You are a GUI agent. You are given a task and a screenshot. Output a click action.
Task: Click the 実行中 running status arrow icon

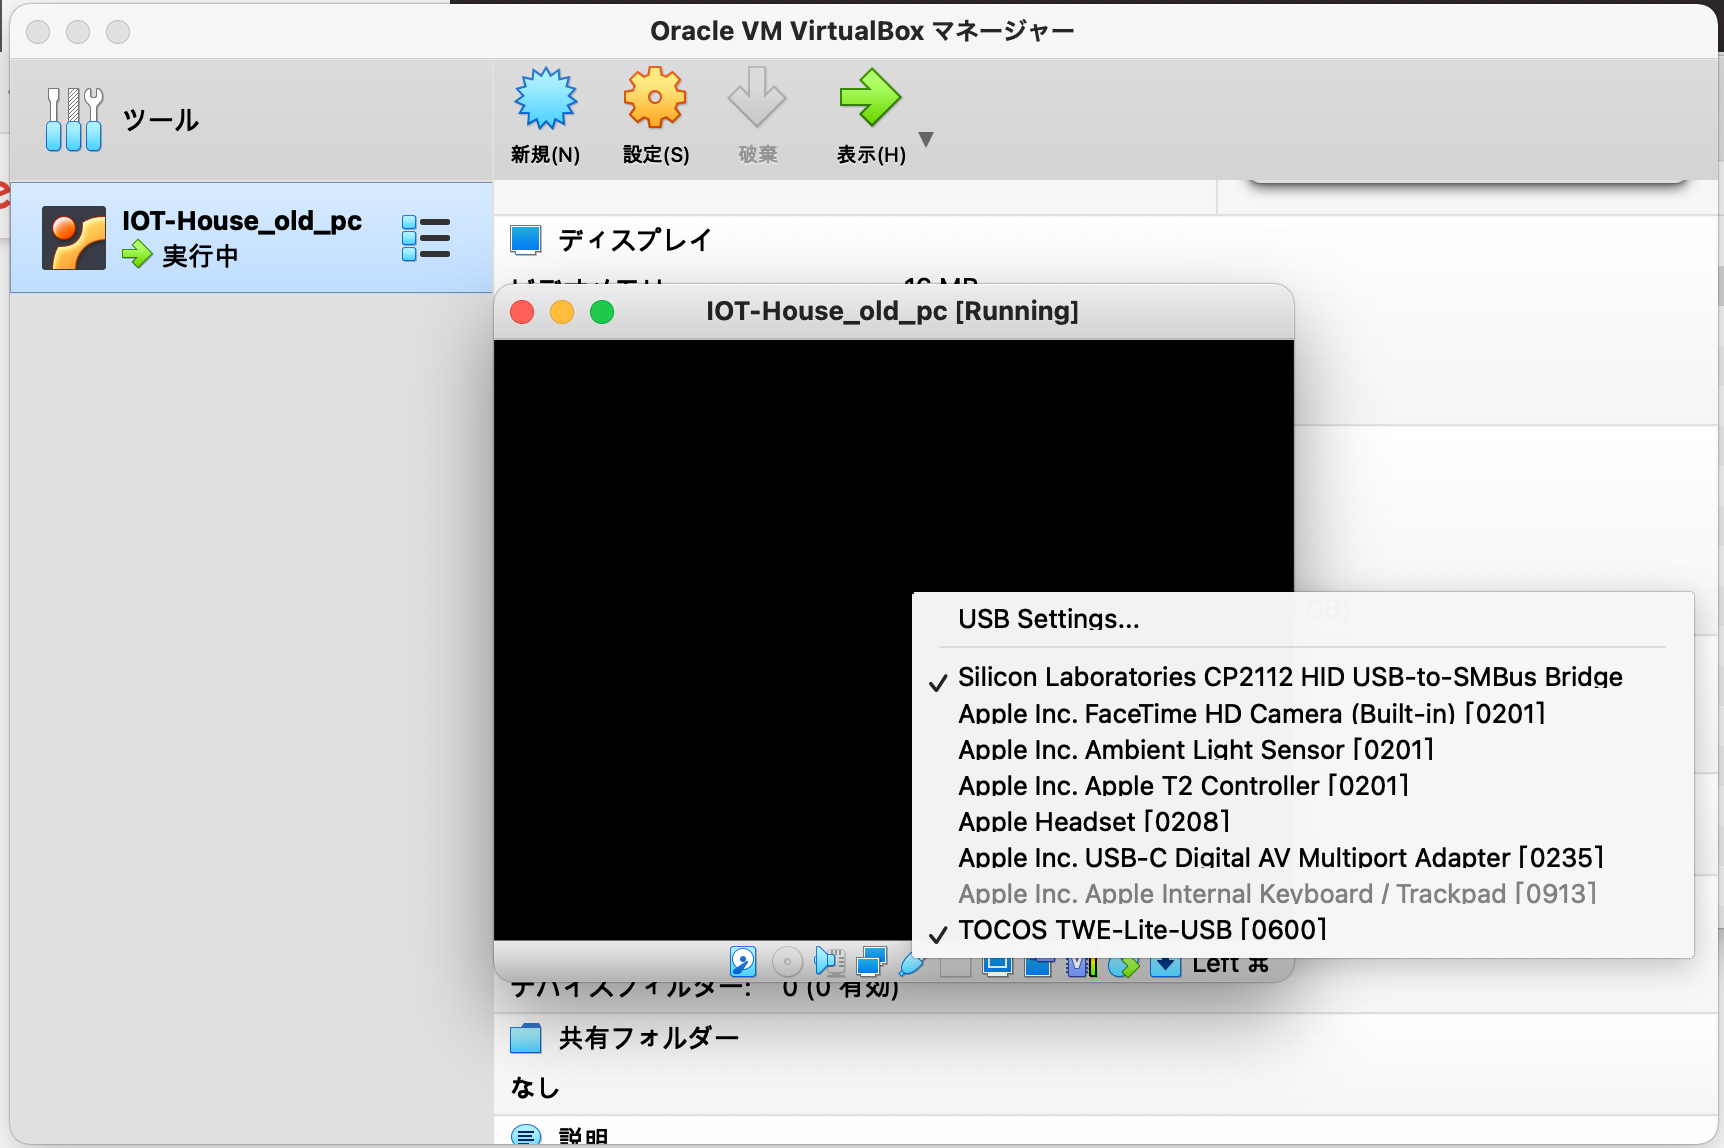(x=137, y=255)
